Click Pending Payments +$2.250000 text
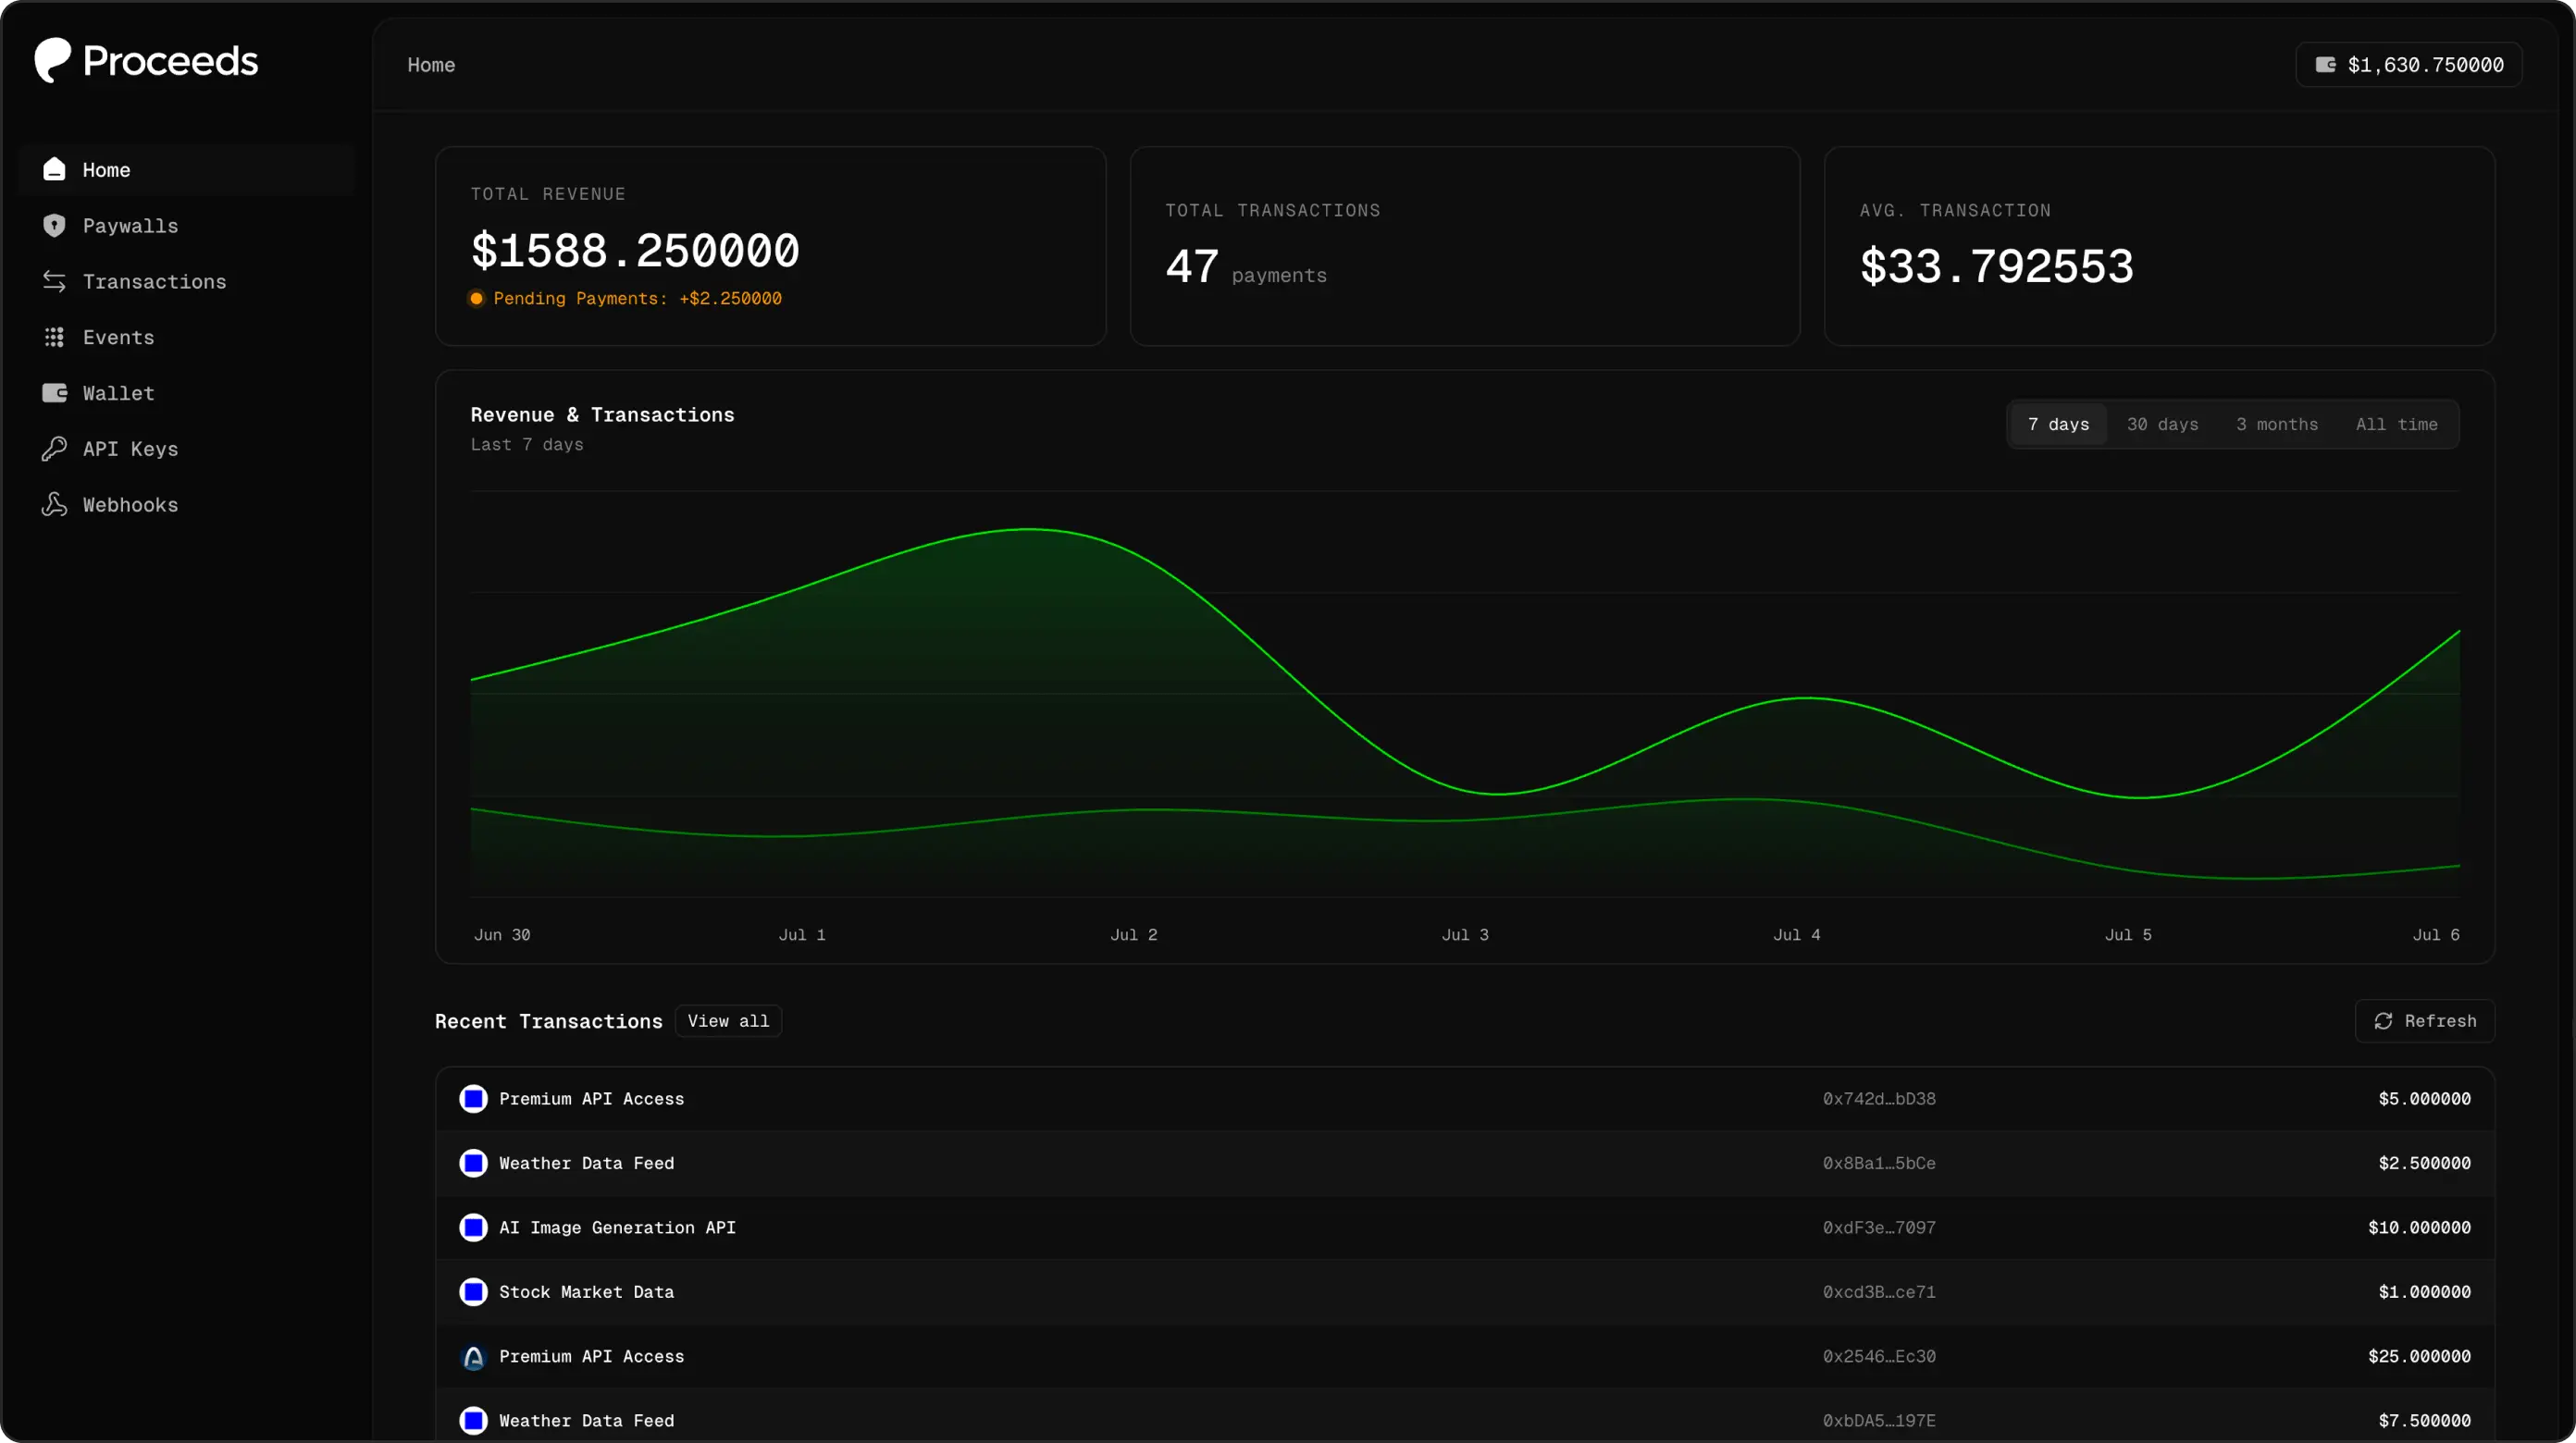 pyautogui.click(x=637, y=298)
